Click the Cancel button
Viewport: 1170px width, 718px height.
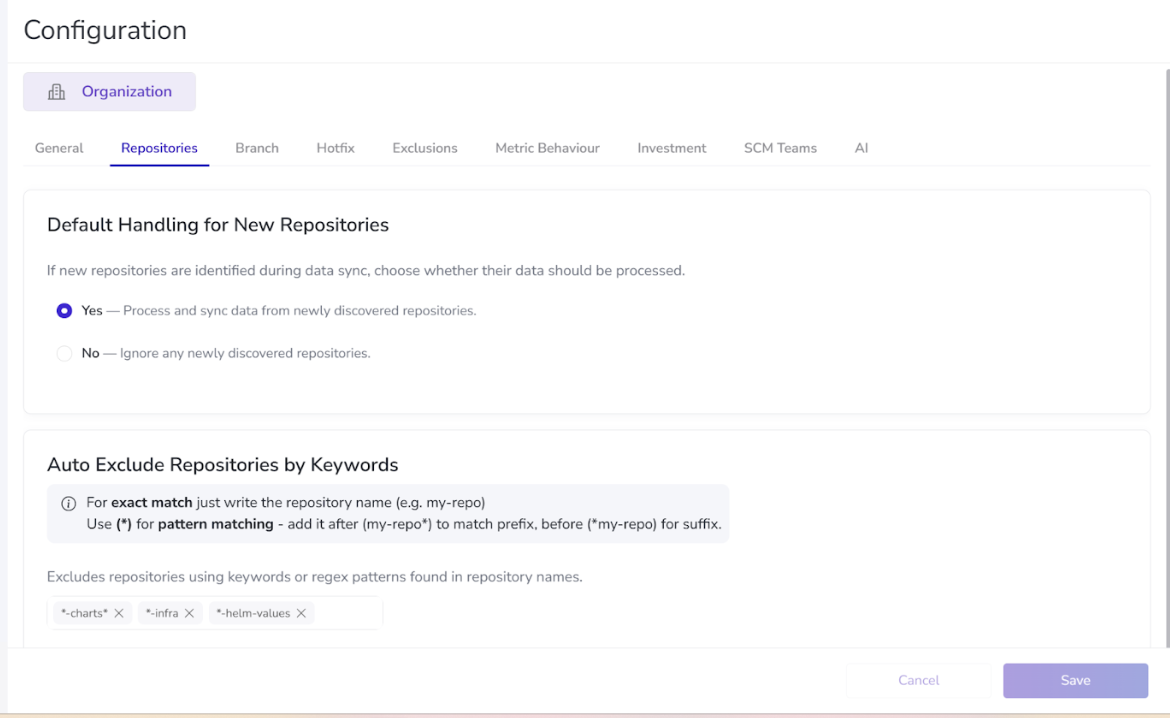(918, 680)
